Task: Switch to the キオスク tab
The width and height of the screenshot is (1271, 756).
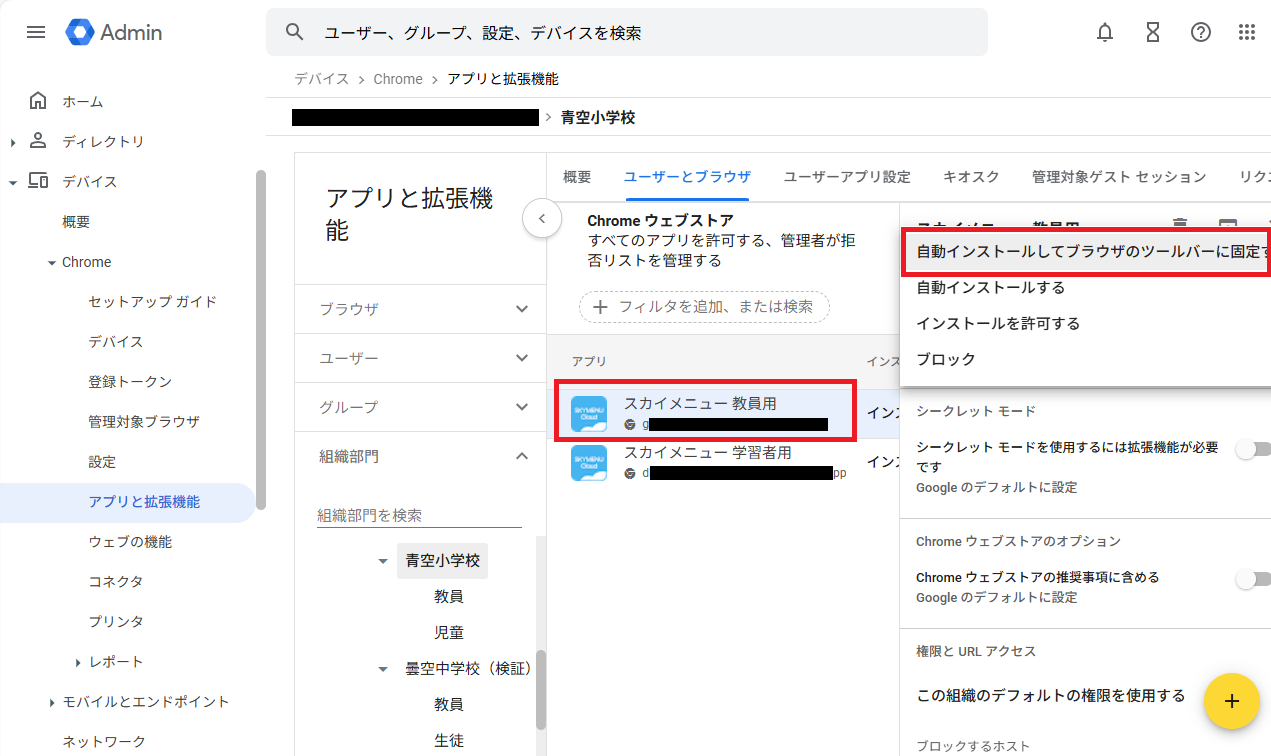Action: click(971, 177)
